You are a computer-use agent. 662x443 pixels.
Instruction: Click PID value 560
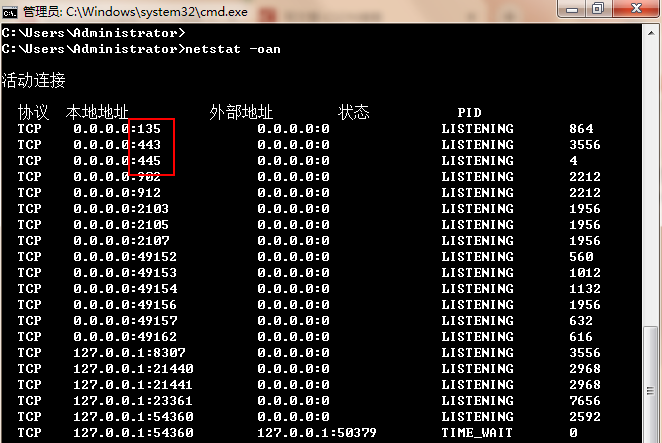581,257
